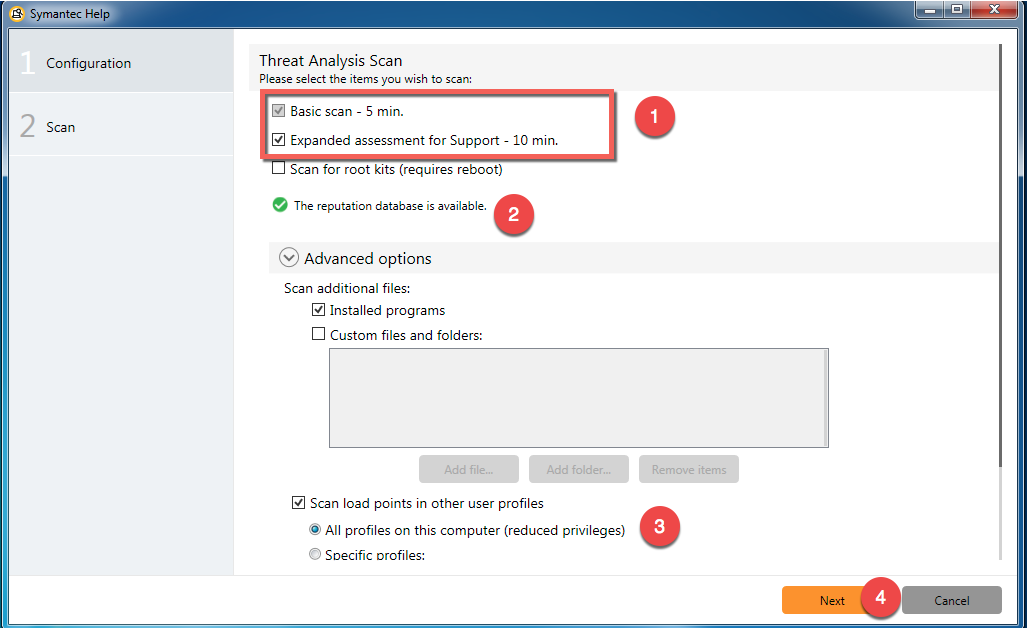Uncheck Expanded assessment for Support
The width and height of the screenshot is (1028, 628).
[x=279, y=140]
